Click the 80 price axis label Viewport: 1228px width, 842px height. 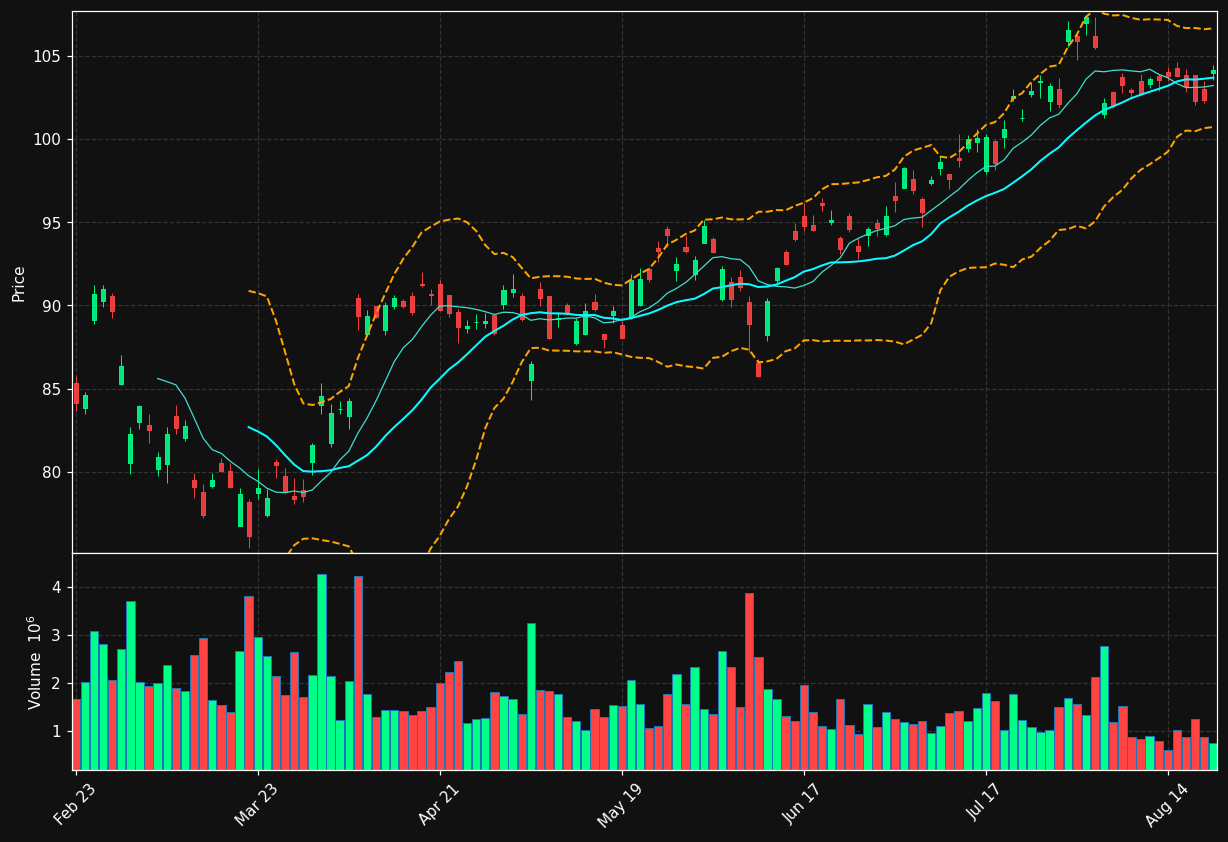coord(53,472)
